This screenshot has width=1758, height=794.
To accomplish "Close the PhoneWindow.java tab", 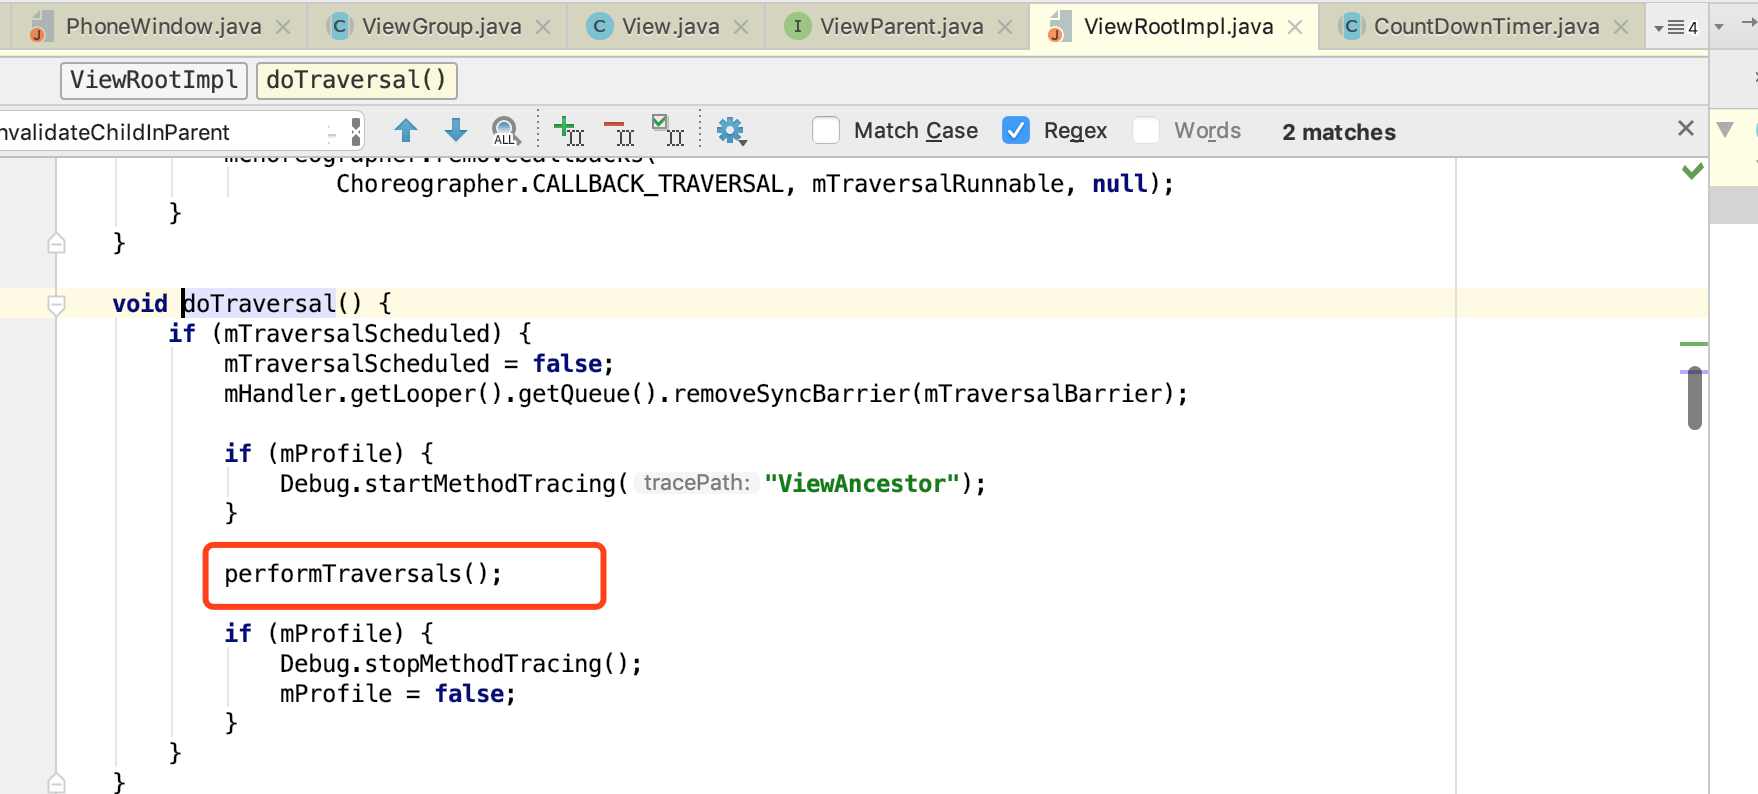I will [283, 27].
